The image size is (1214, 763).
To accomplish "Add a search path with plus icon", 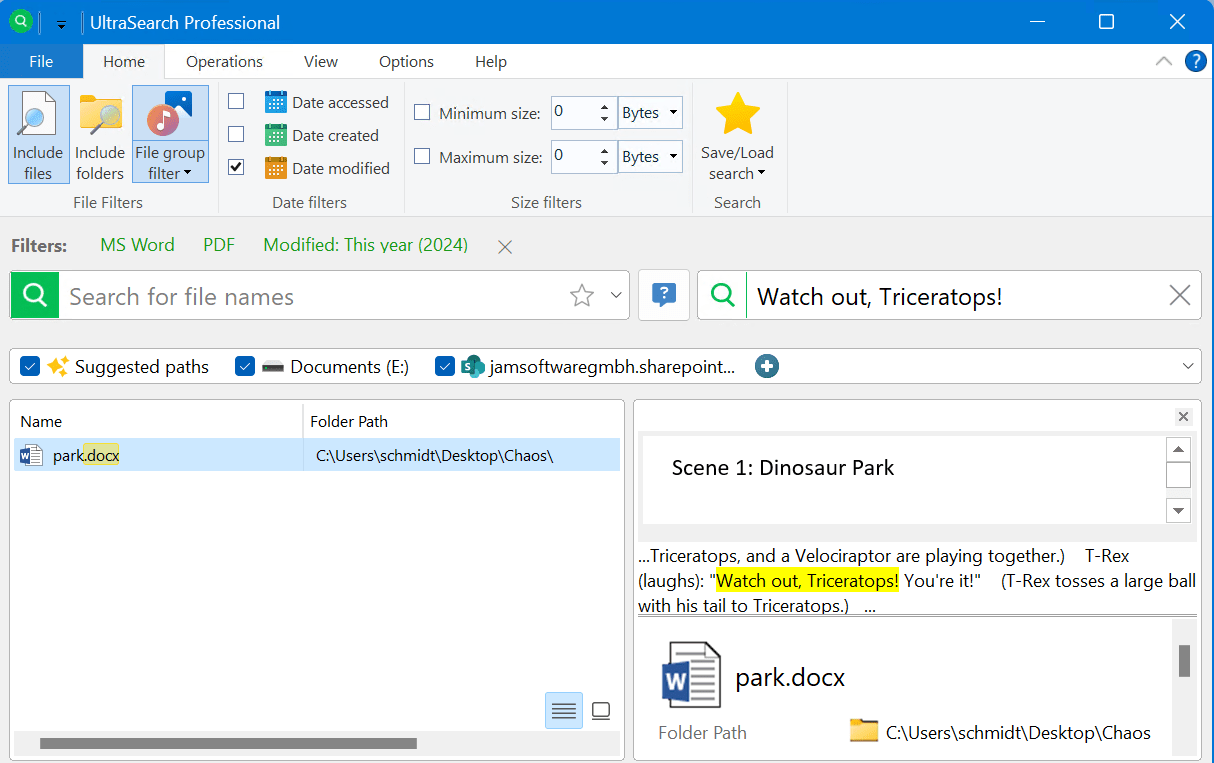I will (x=767, y=367).
